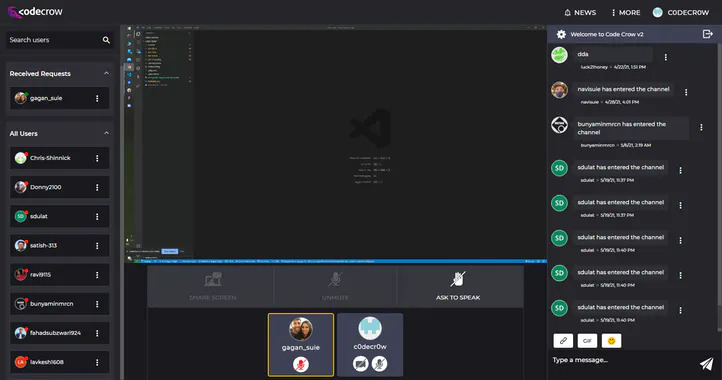The image size is (722, 380).
Task: Open options menu for Donny2100
Action: point(97,187)
